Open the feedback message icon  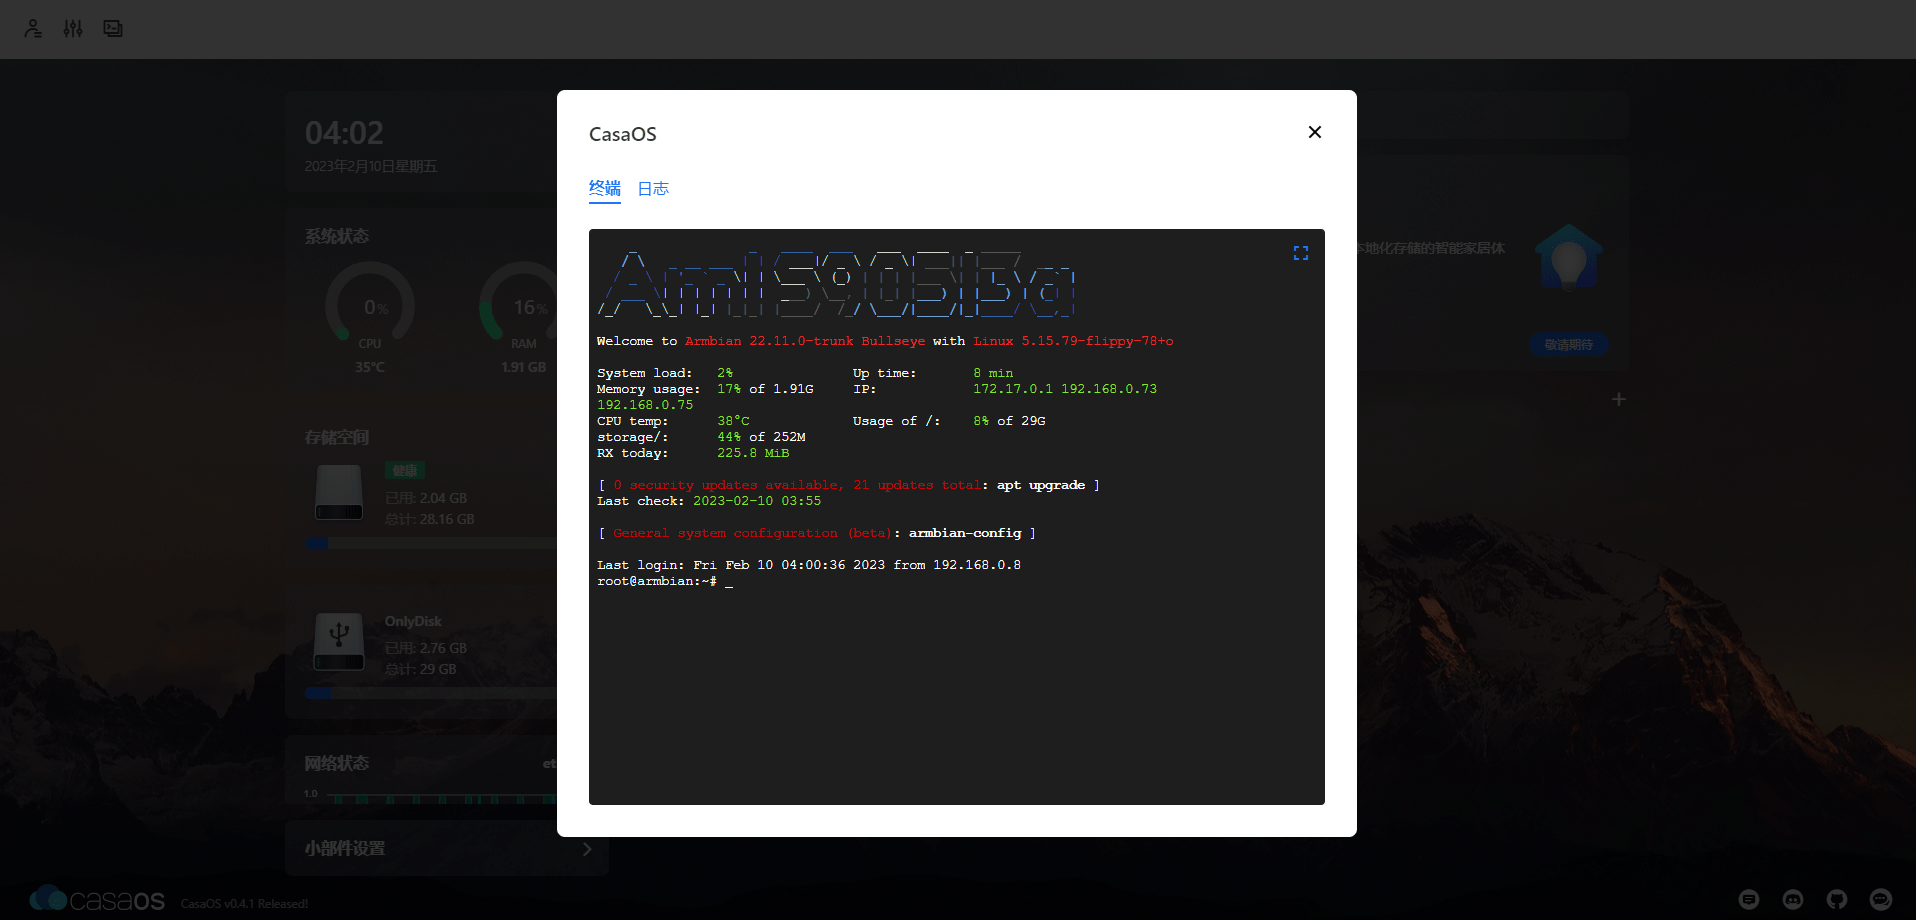pos(1749,899)
